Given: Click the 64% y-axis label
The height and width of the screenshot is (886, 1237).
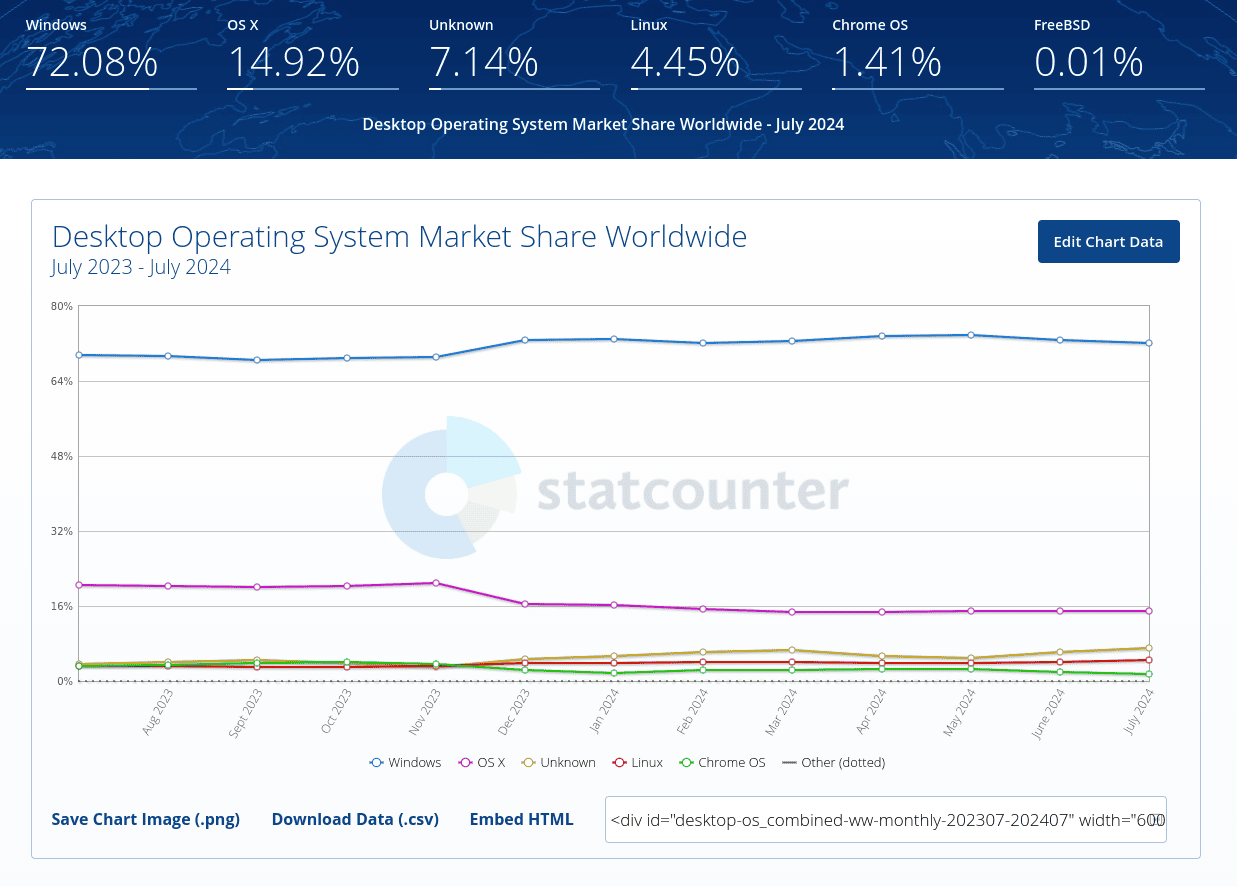Looking at the screenshot, I should coord(62,381).
